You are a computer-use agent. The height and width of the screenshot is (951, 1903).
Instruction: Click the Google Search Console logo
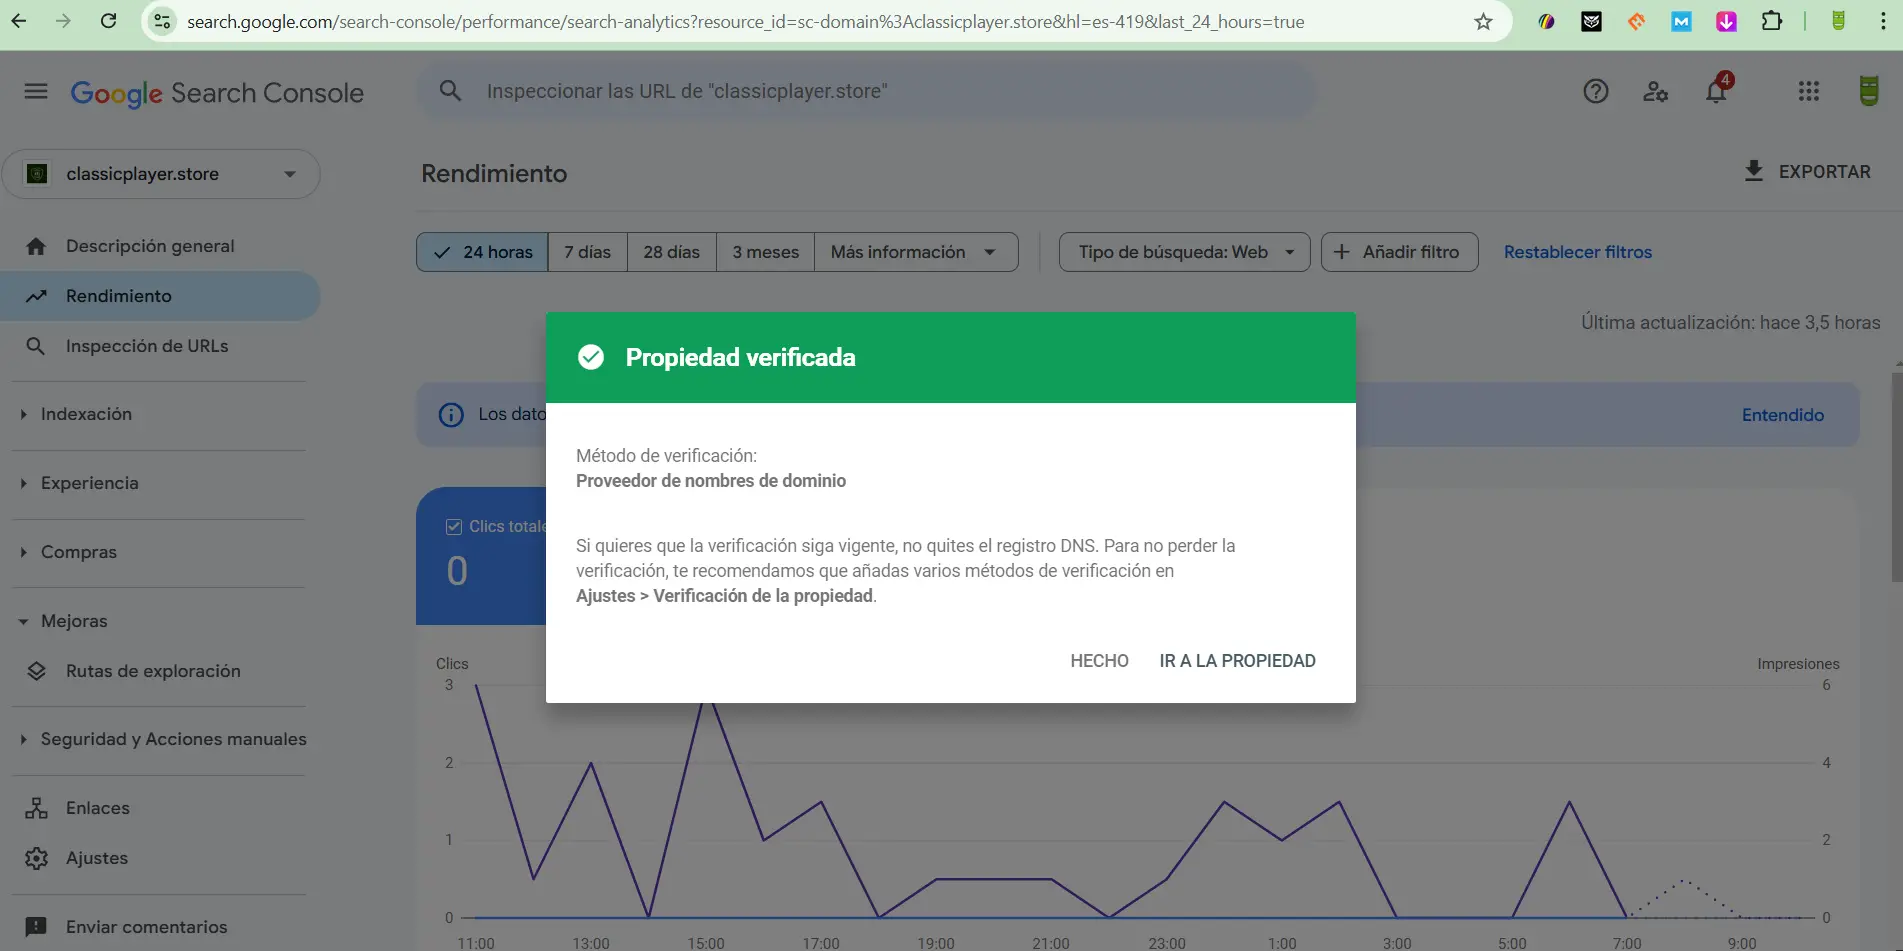(x=217, y=93)
